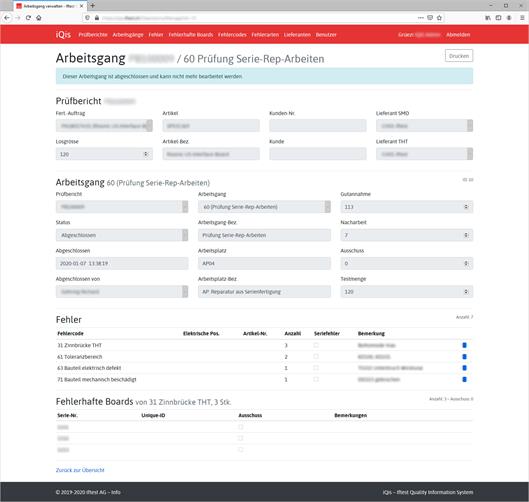Log out via the Abmelden link
Viewport: 529px width, 502px height.
click(x=458, y=35)
